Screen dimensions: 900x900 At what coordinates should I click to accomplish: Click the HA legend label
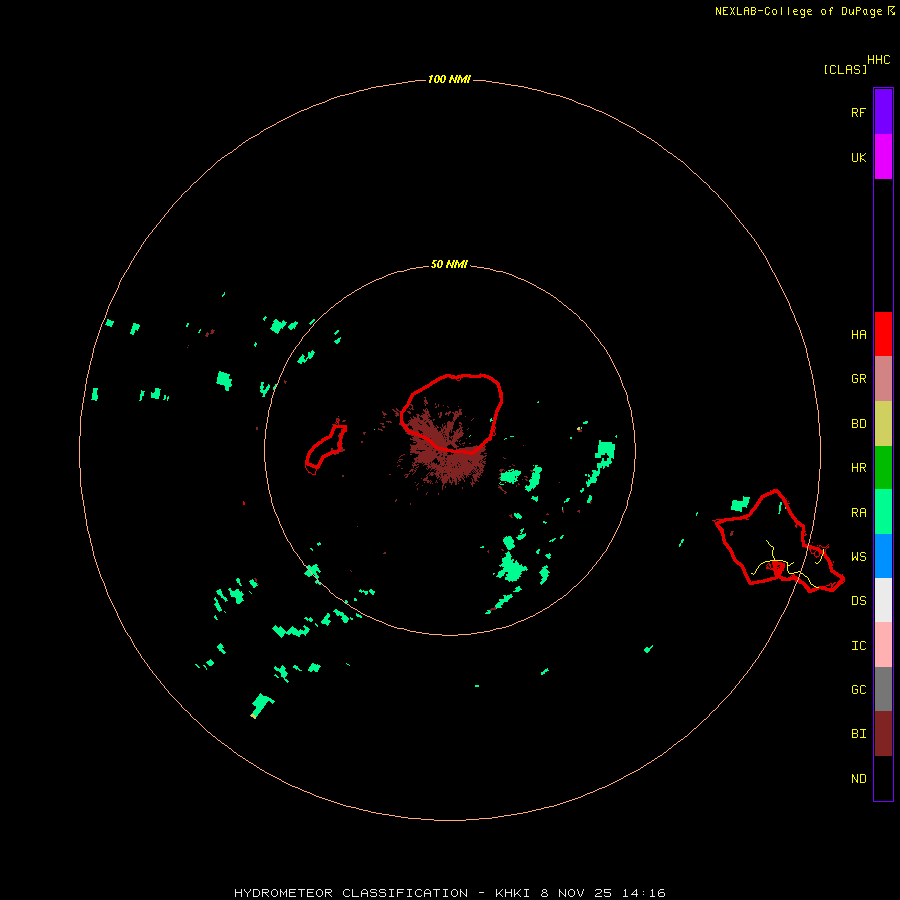click(x=858, y=334)
